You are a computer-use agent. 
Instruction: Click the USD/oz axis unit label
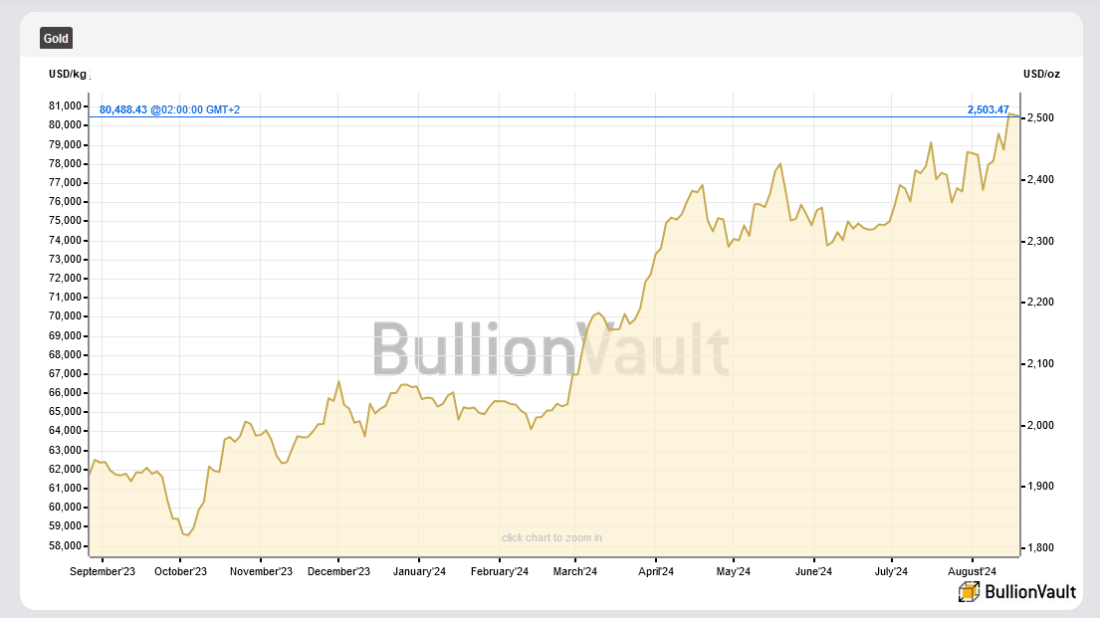coord(1041,74)
